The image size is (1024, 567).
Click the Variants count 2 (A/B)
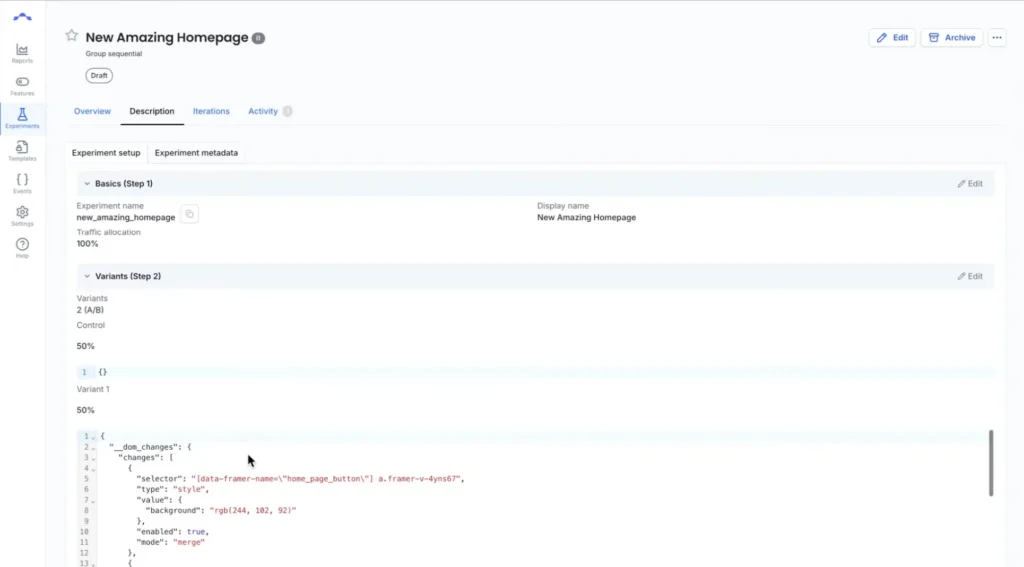point(90,310)
